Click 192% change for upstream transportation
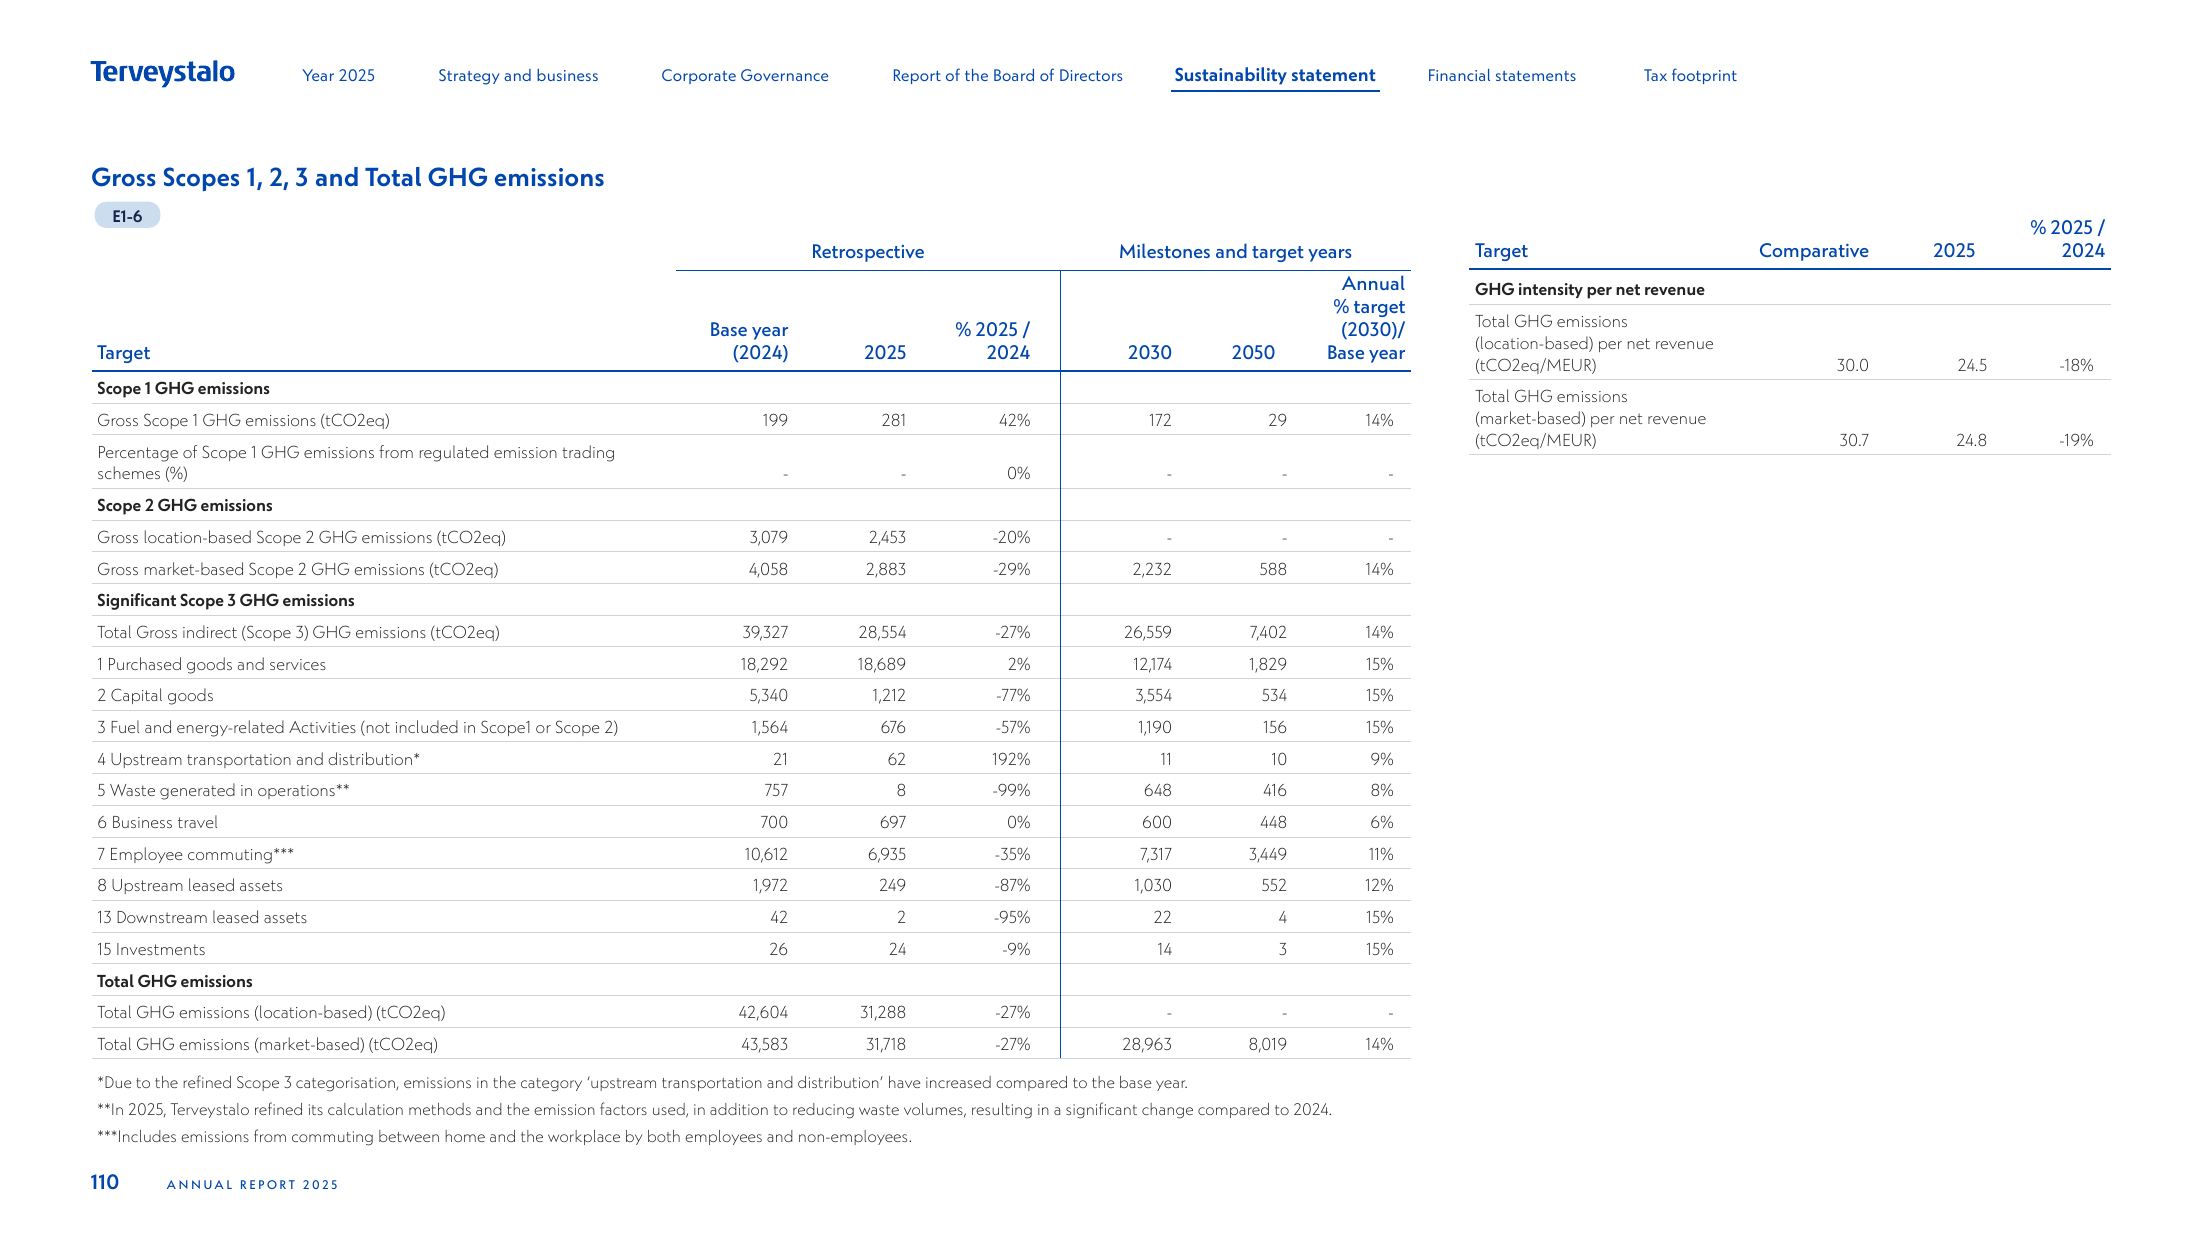The height and width of the screenshot is (1241, 2203). [1011, 760]
